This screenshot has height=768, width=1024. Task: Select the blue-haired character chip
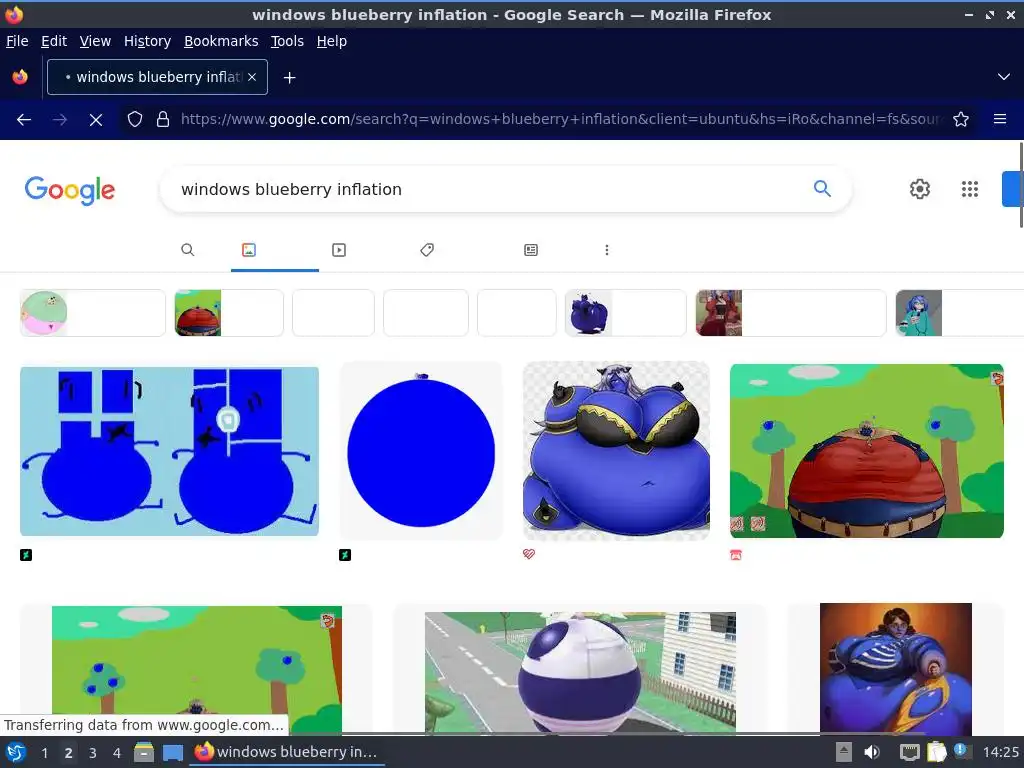click(x=959, y=313)
